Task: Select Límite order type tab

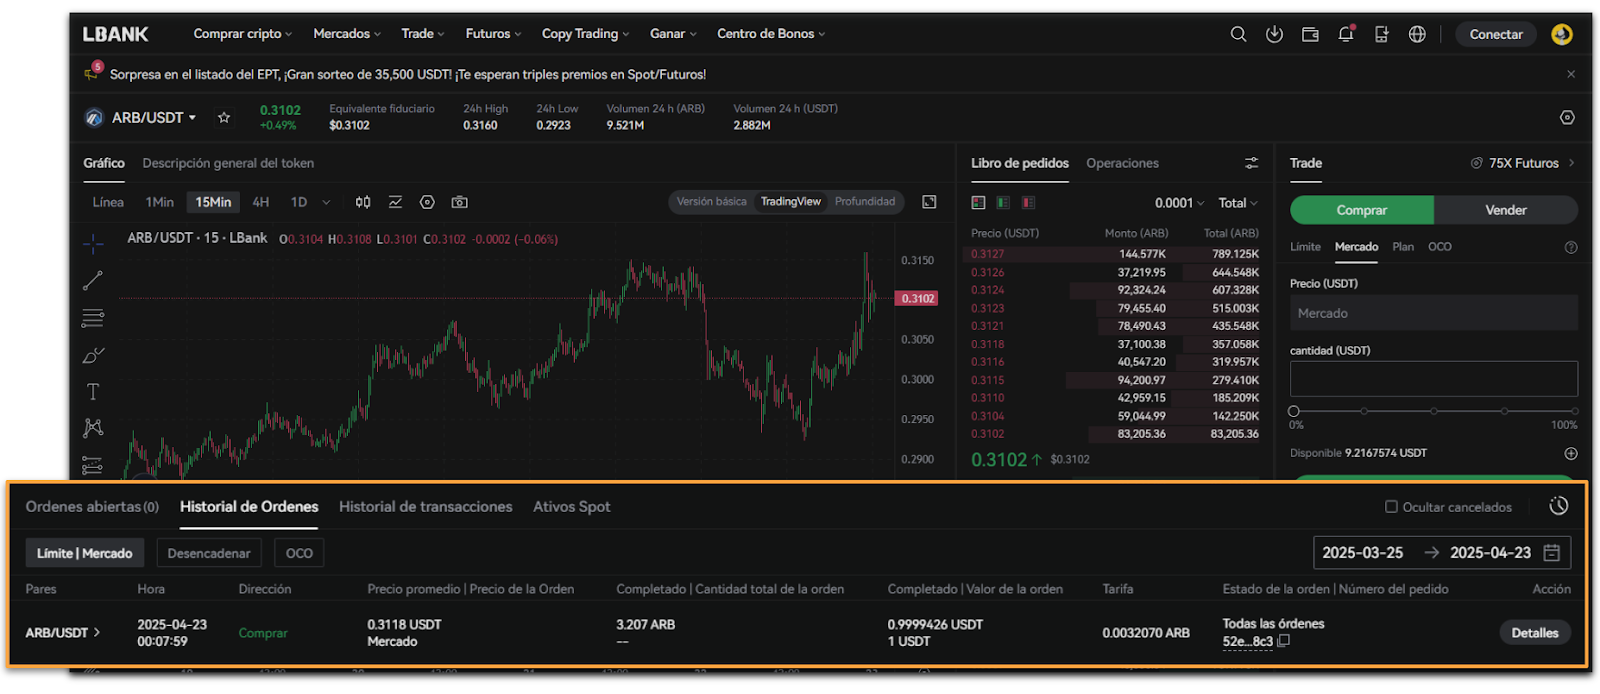Action: [1305, 247]
